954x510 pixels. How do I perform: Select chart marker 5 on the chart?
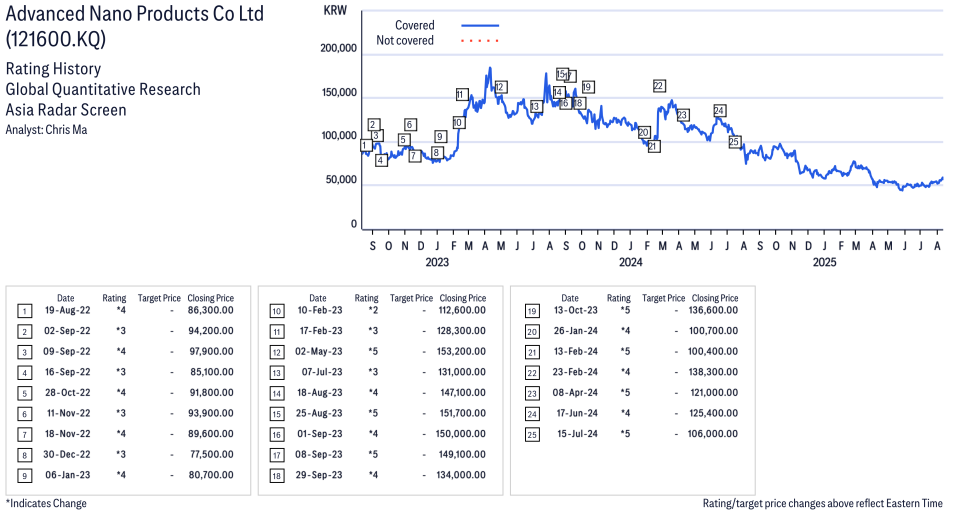coord(403,140)
